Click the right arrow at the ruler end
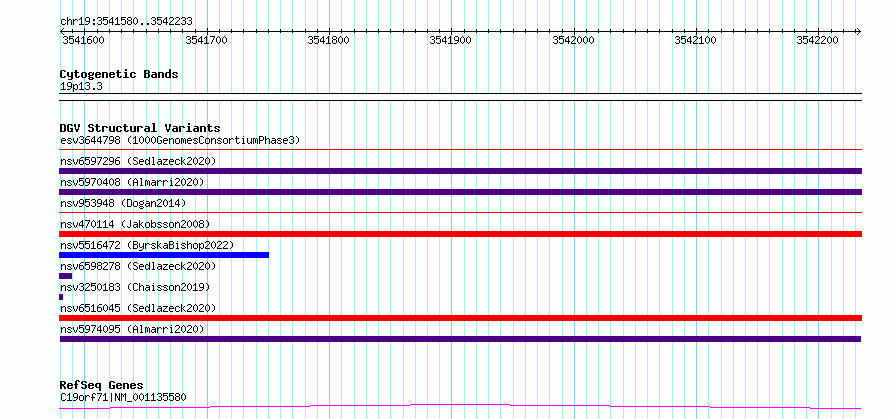Viewport: 890px width, 419px height. click(x=858, y=31)
